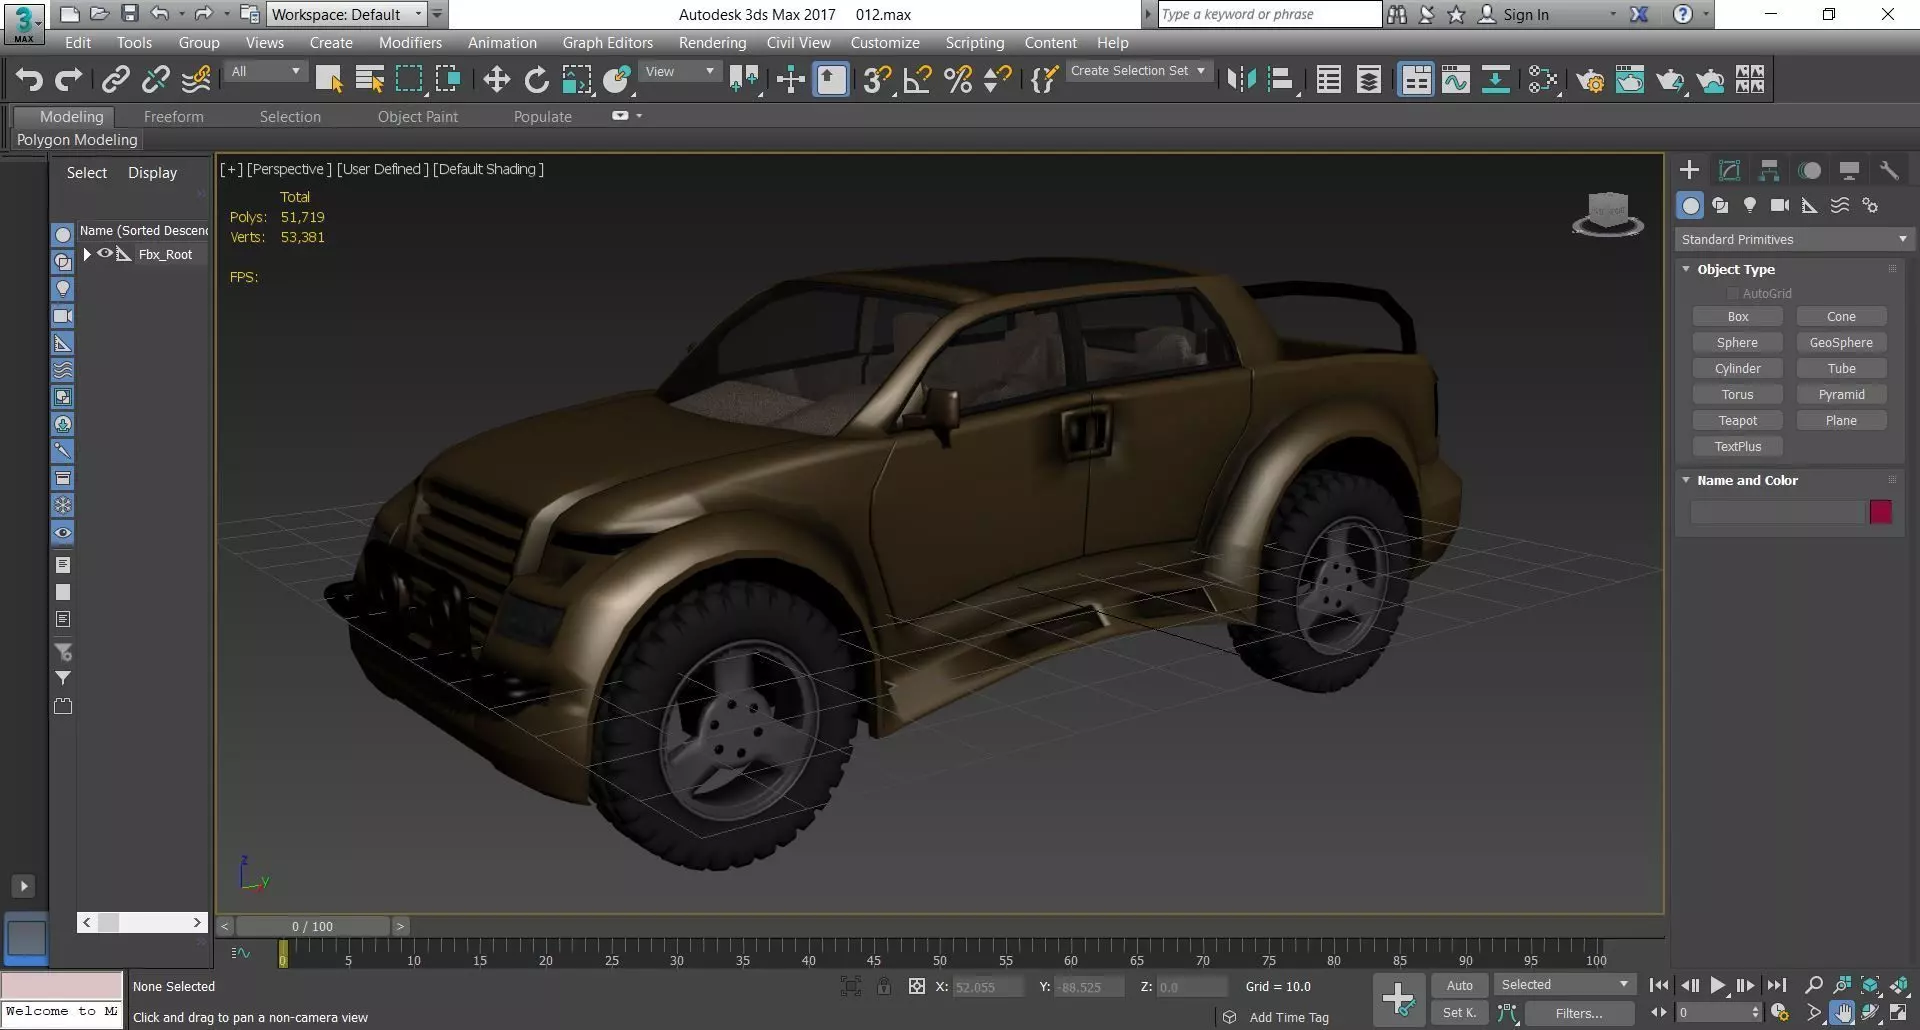The width and height of the screenshot is (1920, 1030).
Task: Toggle Percent Snap button
Action: 957,80
